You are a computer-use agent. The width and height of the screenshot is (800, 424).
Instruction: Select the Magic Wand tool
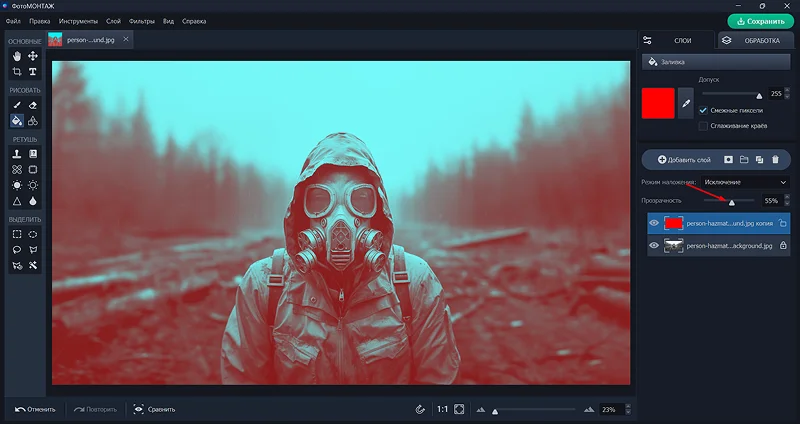point(33,266)
